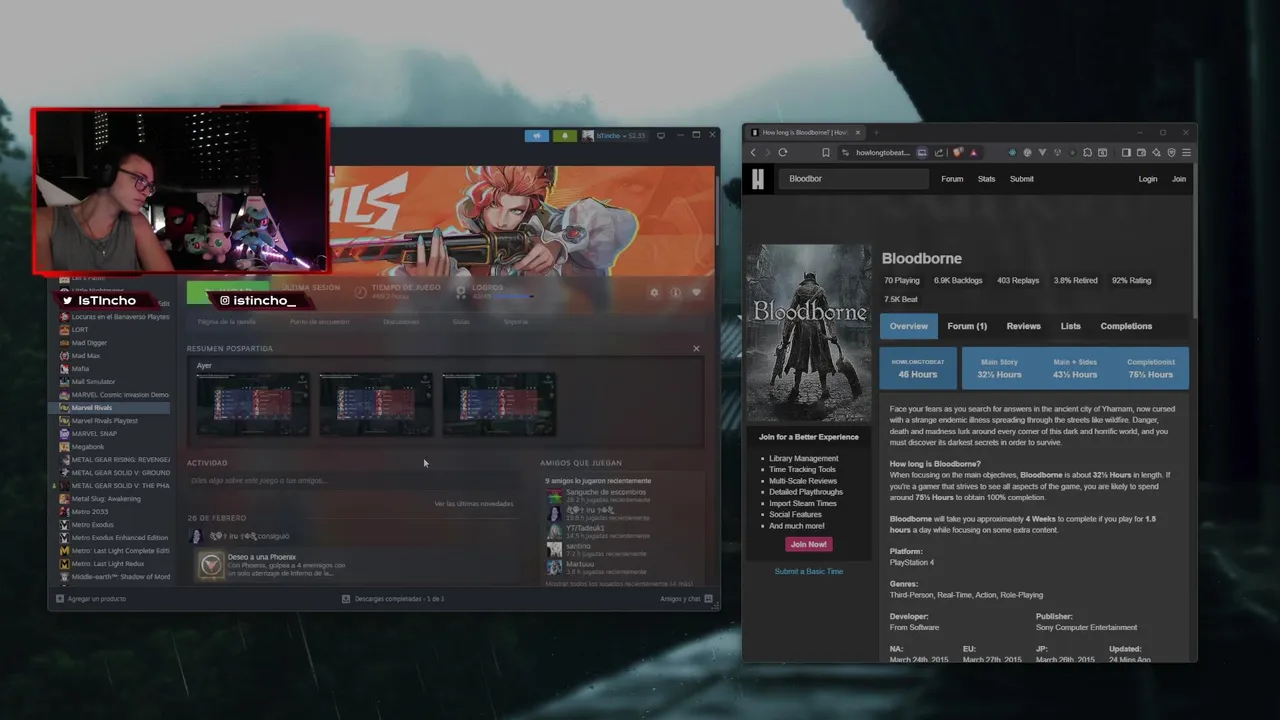1280x720 pixels.
Task: Click the bookmark icon in browser toolbar
Action: [x=826, y=152]
